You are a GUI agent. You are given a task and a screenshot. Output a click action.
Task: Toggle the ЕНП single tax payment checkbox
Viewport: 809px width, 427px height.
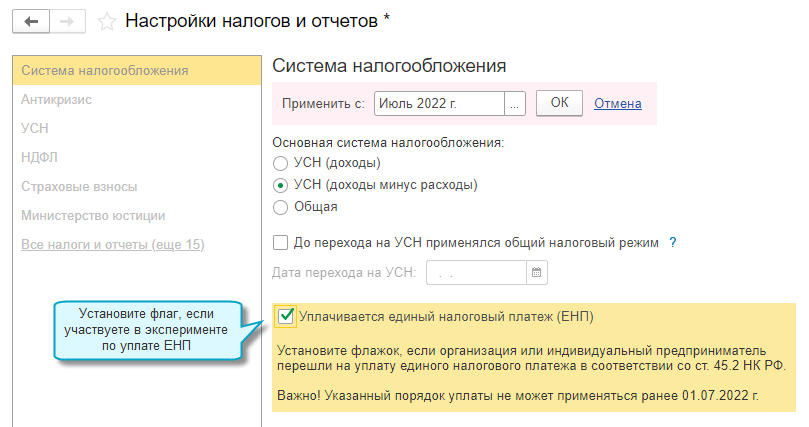[x=286, y=317]
